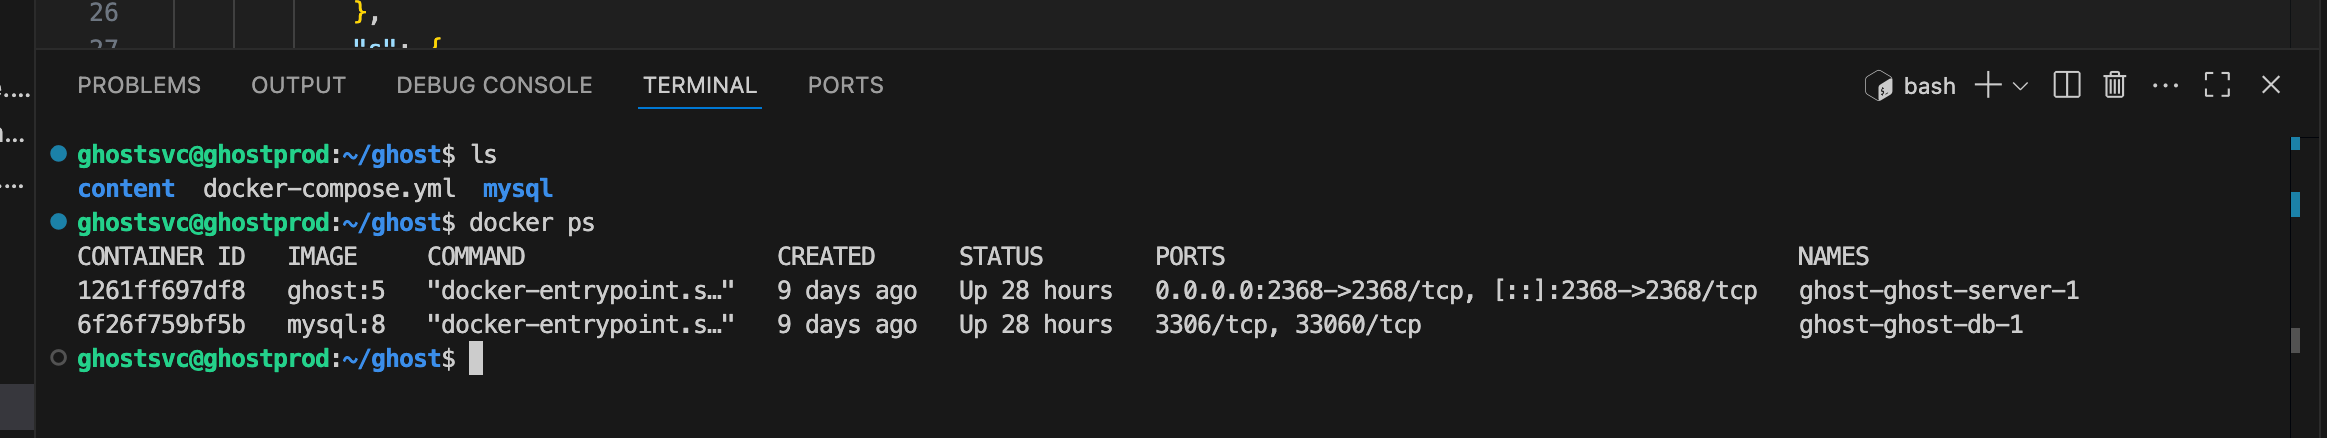This screenshot has width=2327, height=438.
Task: Click the empty prompt's hollow circle decoration
Action: (x=59, y=358)
